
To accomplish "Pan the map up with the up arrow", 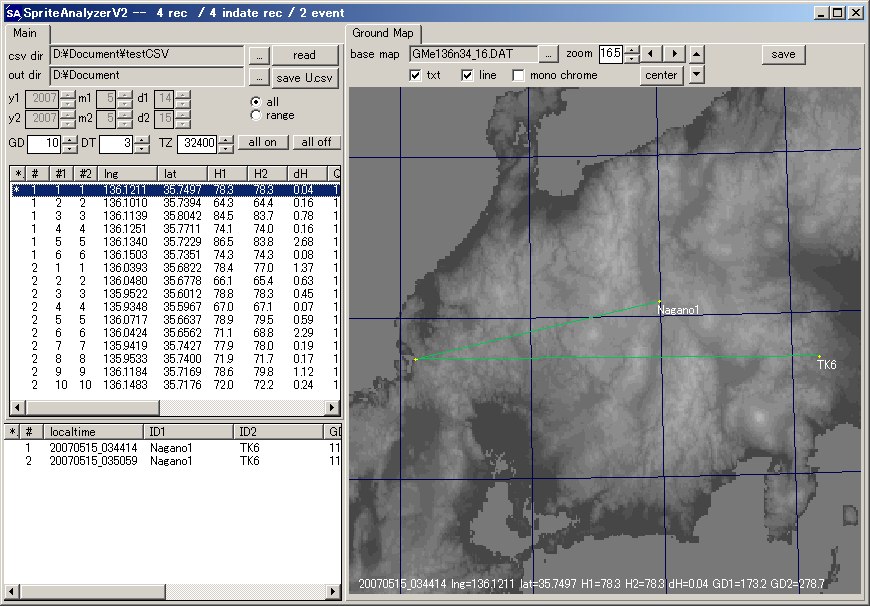I will click(x=697, y=54).
